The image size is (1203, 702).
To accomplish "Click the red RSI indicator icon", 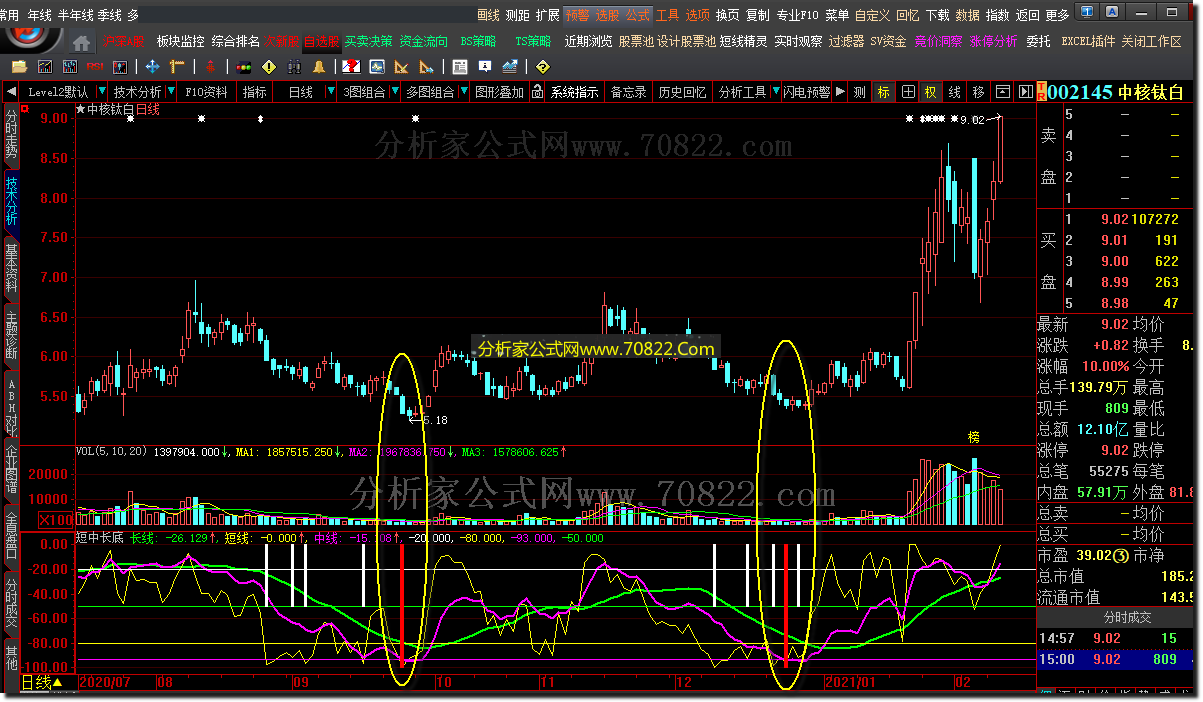I will point(94,66).
